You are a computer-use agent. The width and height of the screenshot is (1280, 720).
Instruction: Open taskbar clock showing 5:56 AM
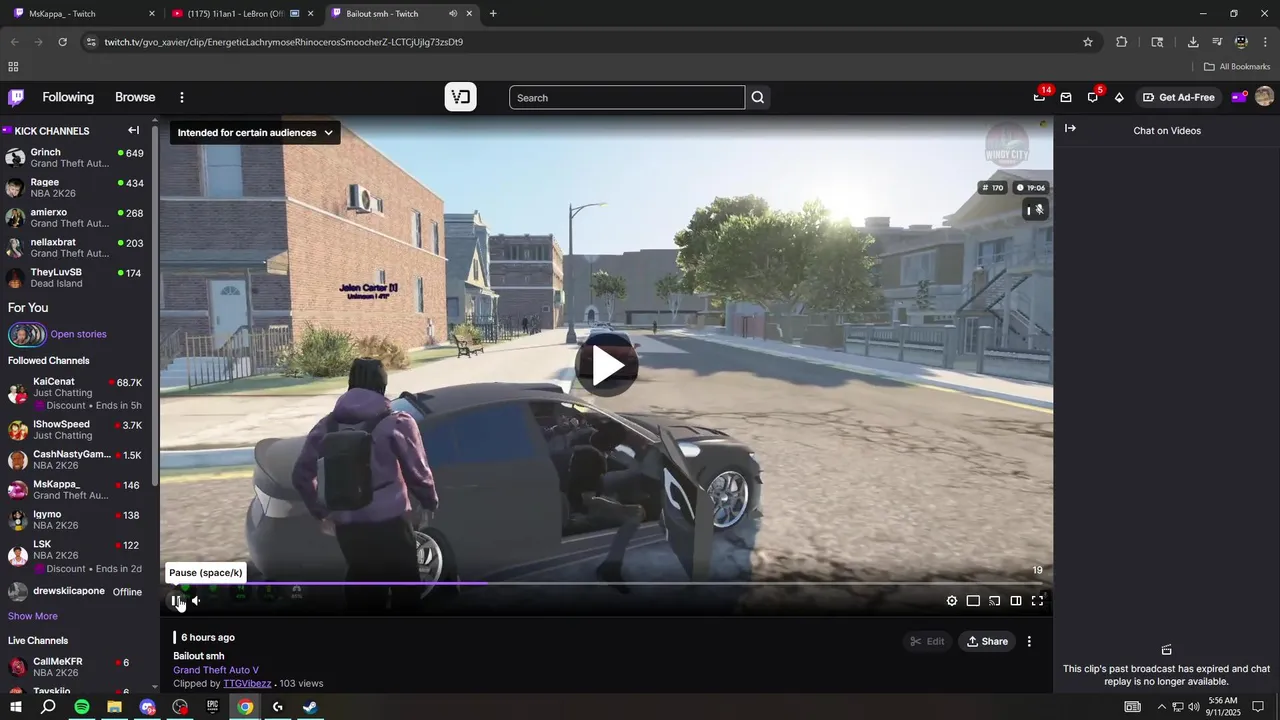pyautogui.click(x=1222, y=707)
